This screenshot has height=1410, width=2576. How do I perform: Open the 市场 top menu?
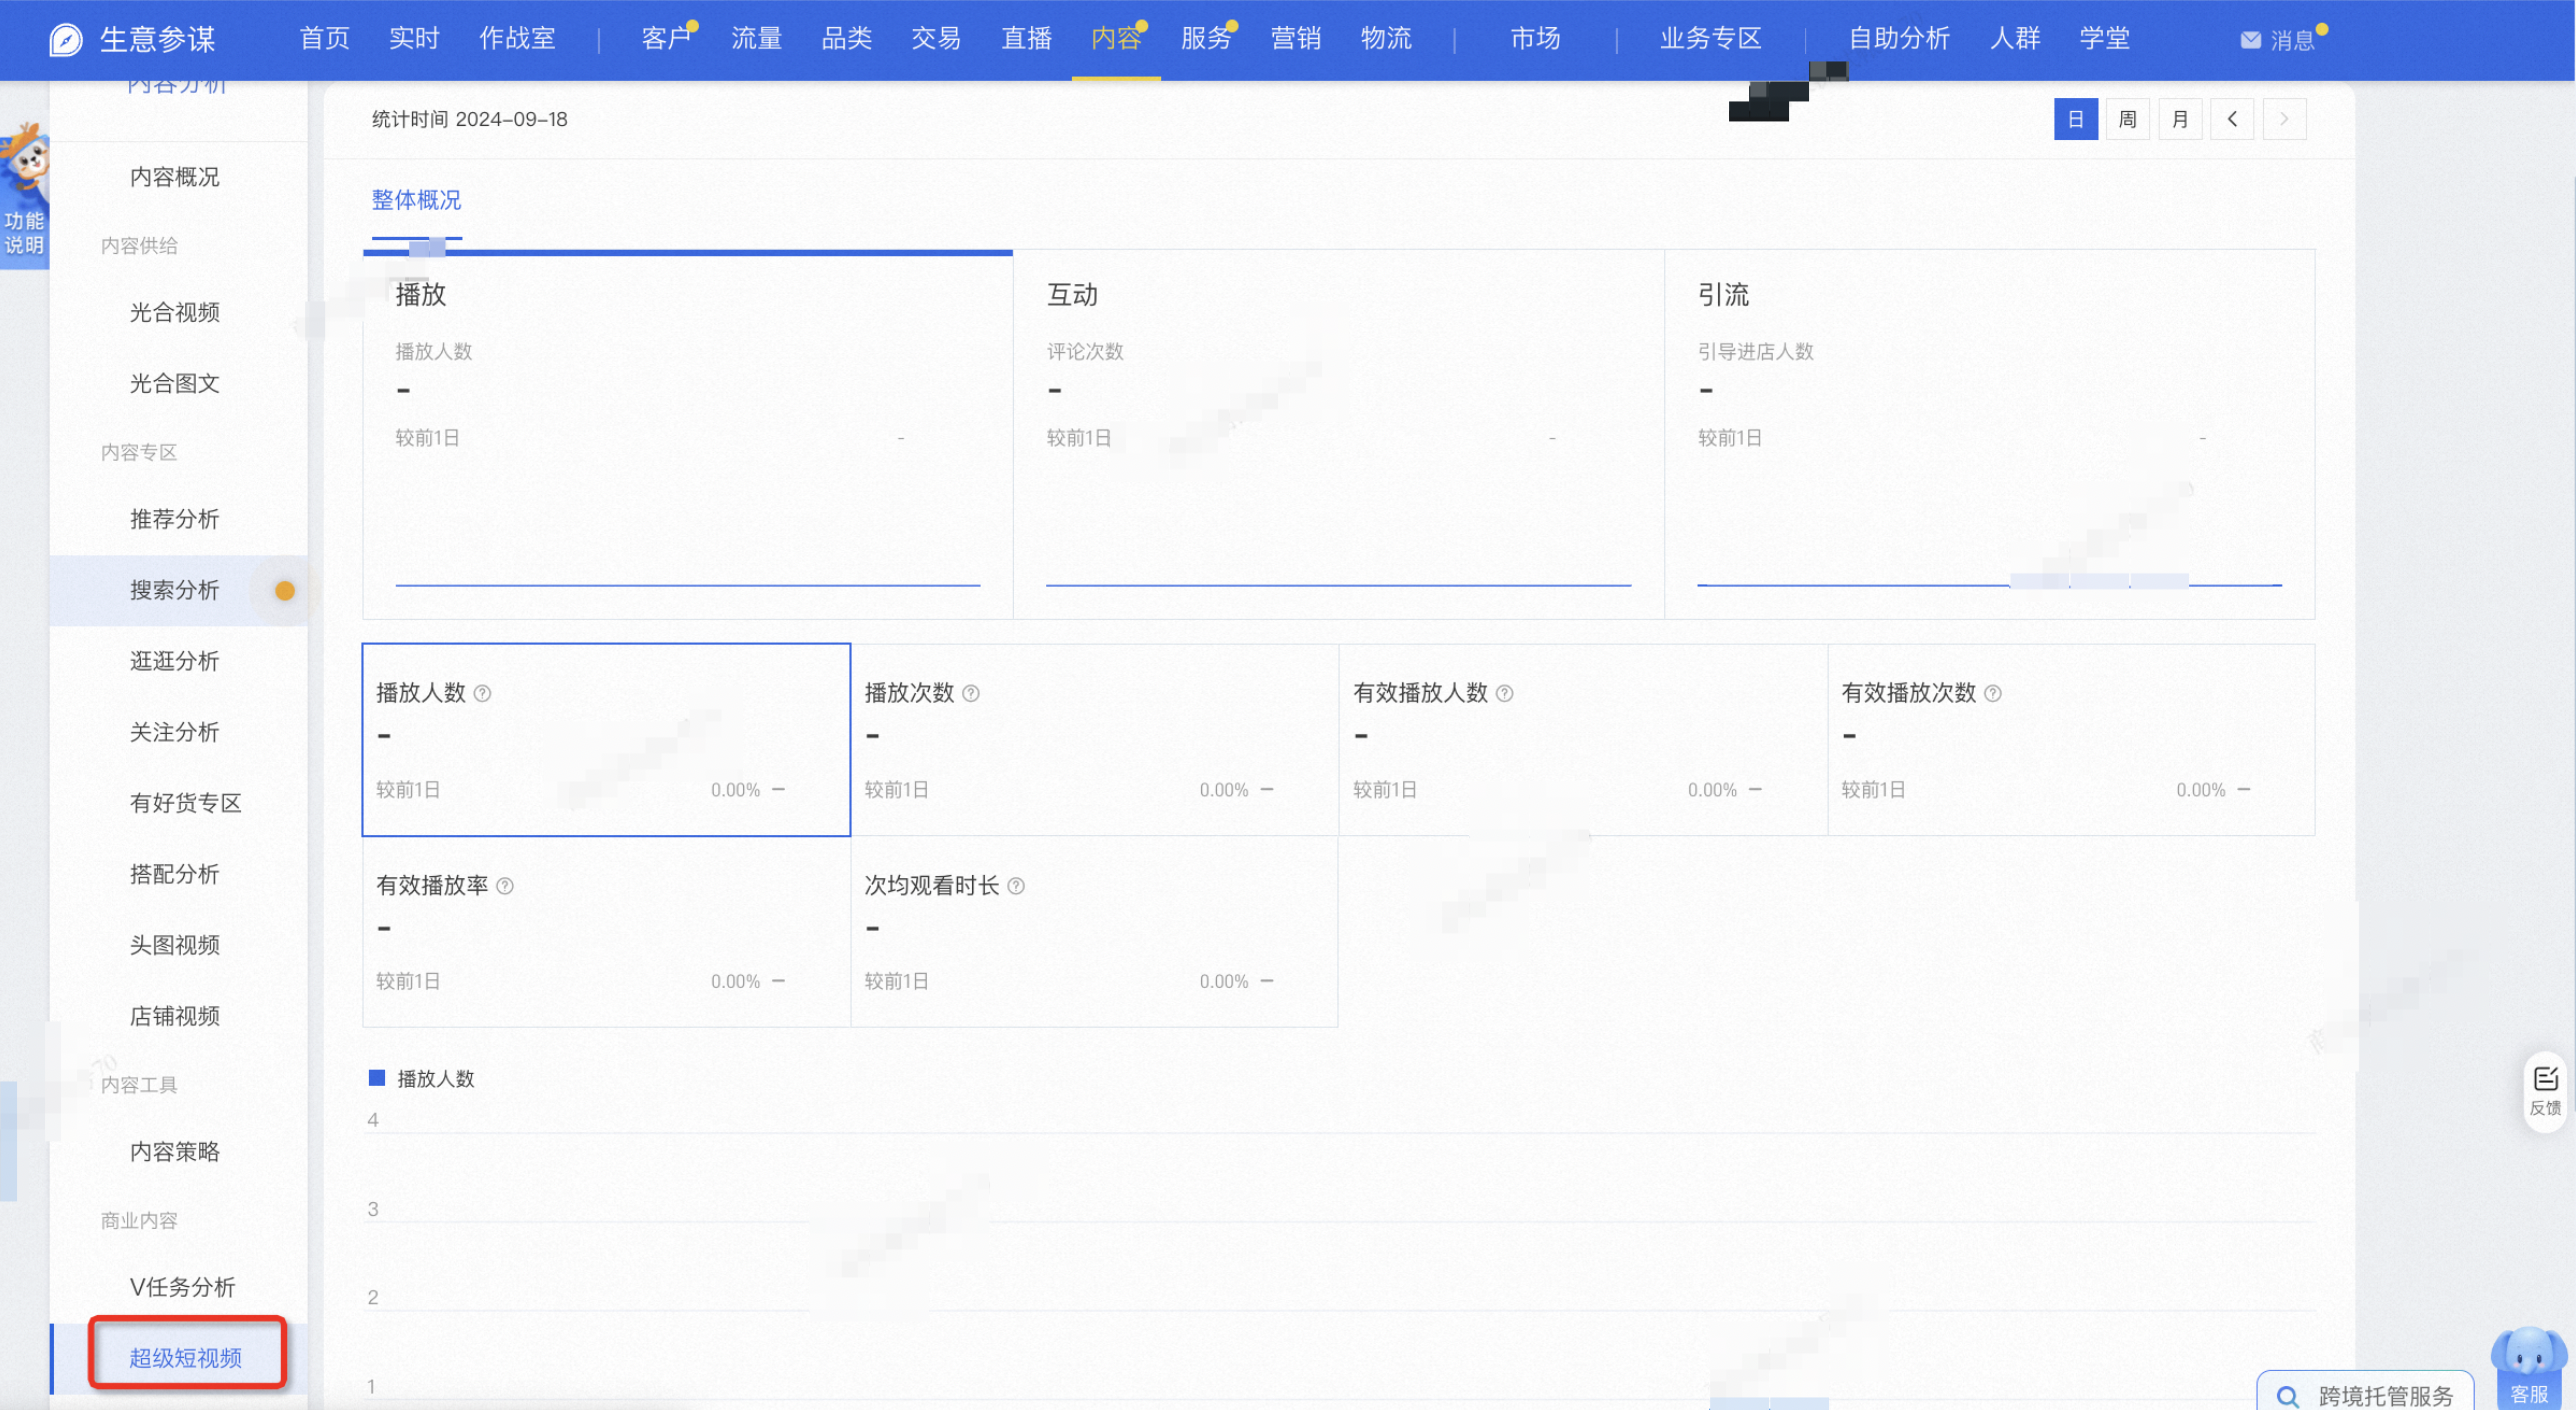(x=1535, y=38)
